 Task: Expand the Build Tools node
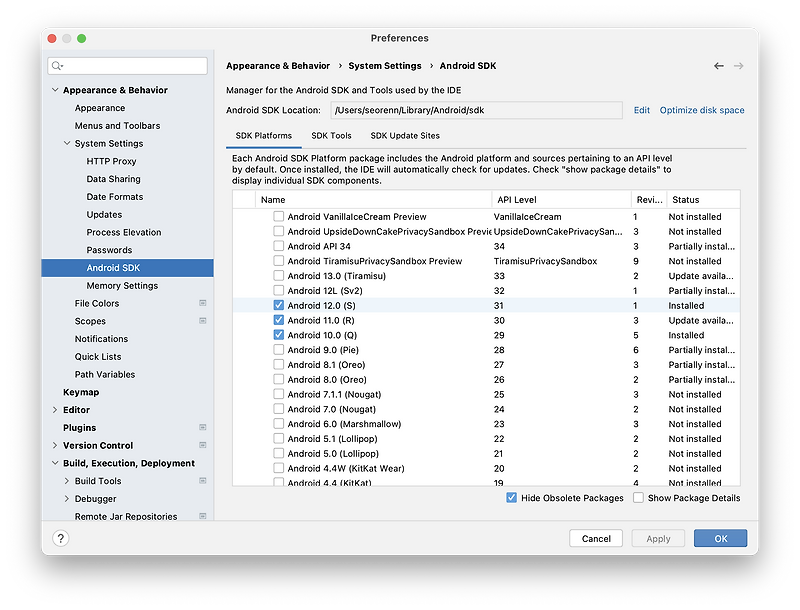point(67,481)
